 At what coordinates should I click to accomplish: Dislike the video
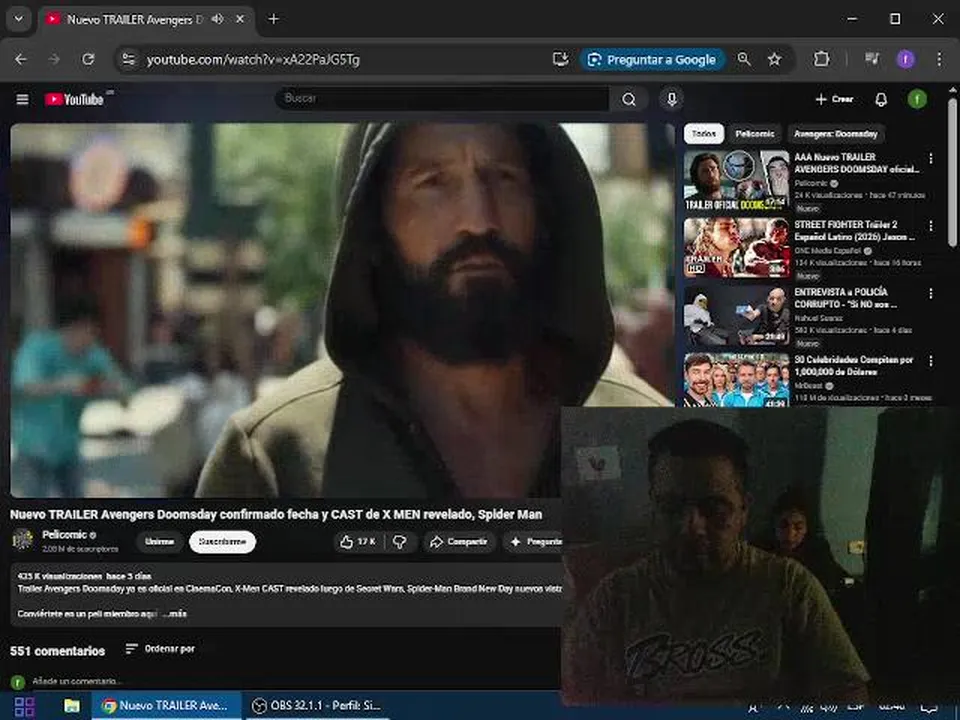tap(400, 542)
